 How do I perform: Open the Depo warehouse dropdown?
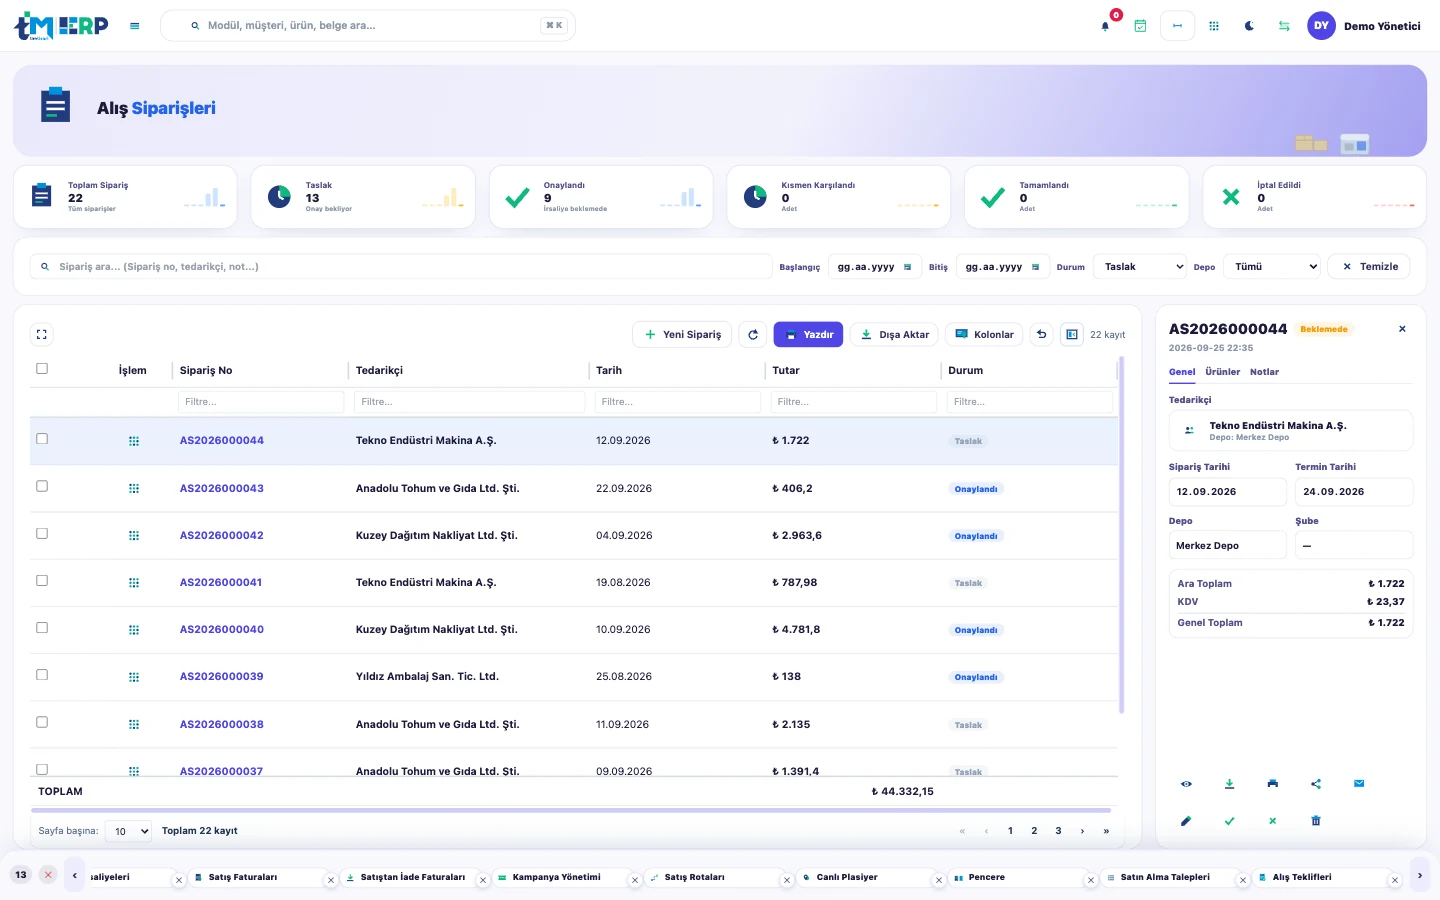1272,267
